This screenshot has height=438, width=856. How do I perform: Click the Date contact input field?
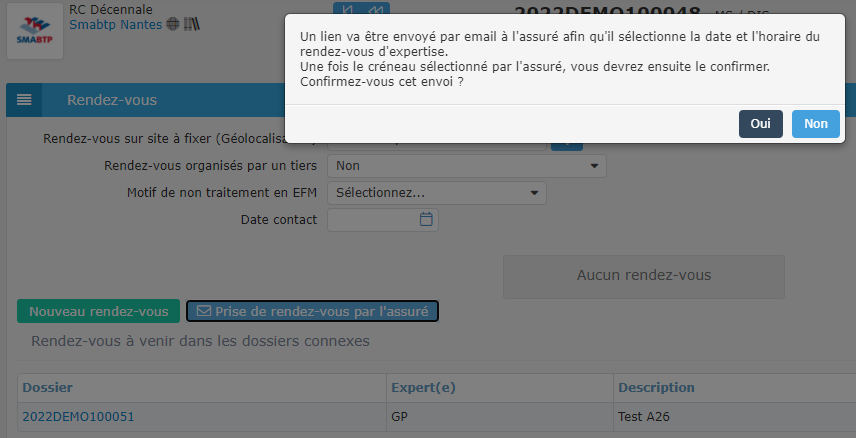[x=372, y=219]
